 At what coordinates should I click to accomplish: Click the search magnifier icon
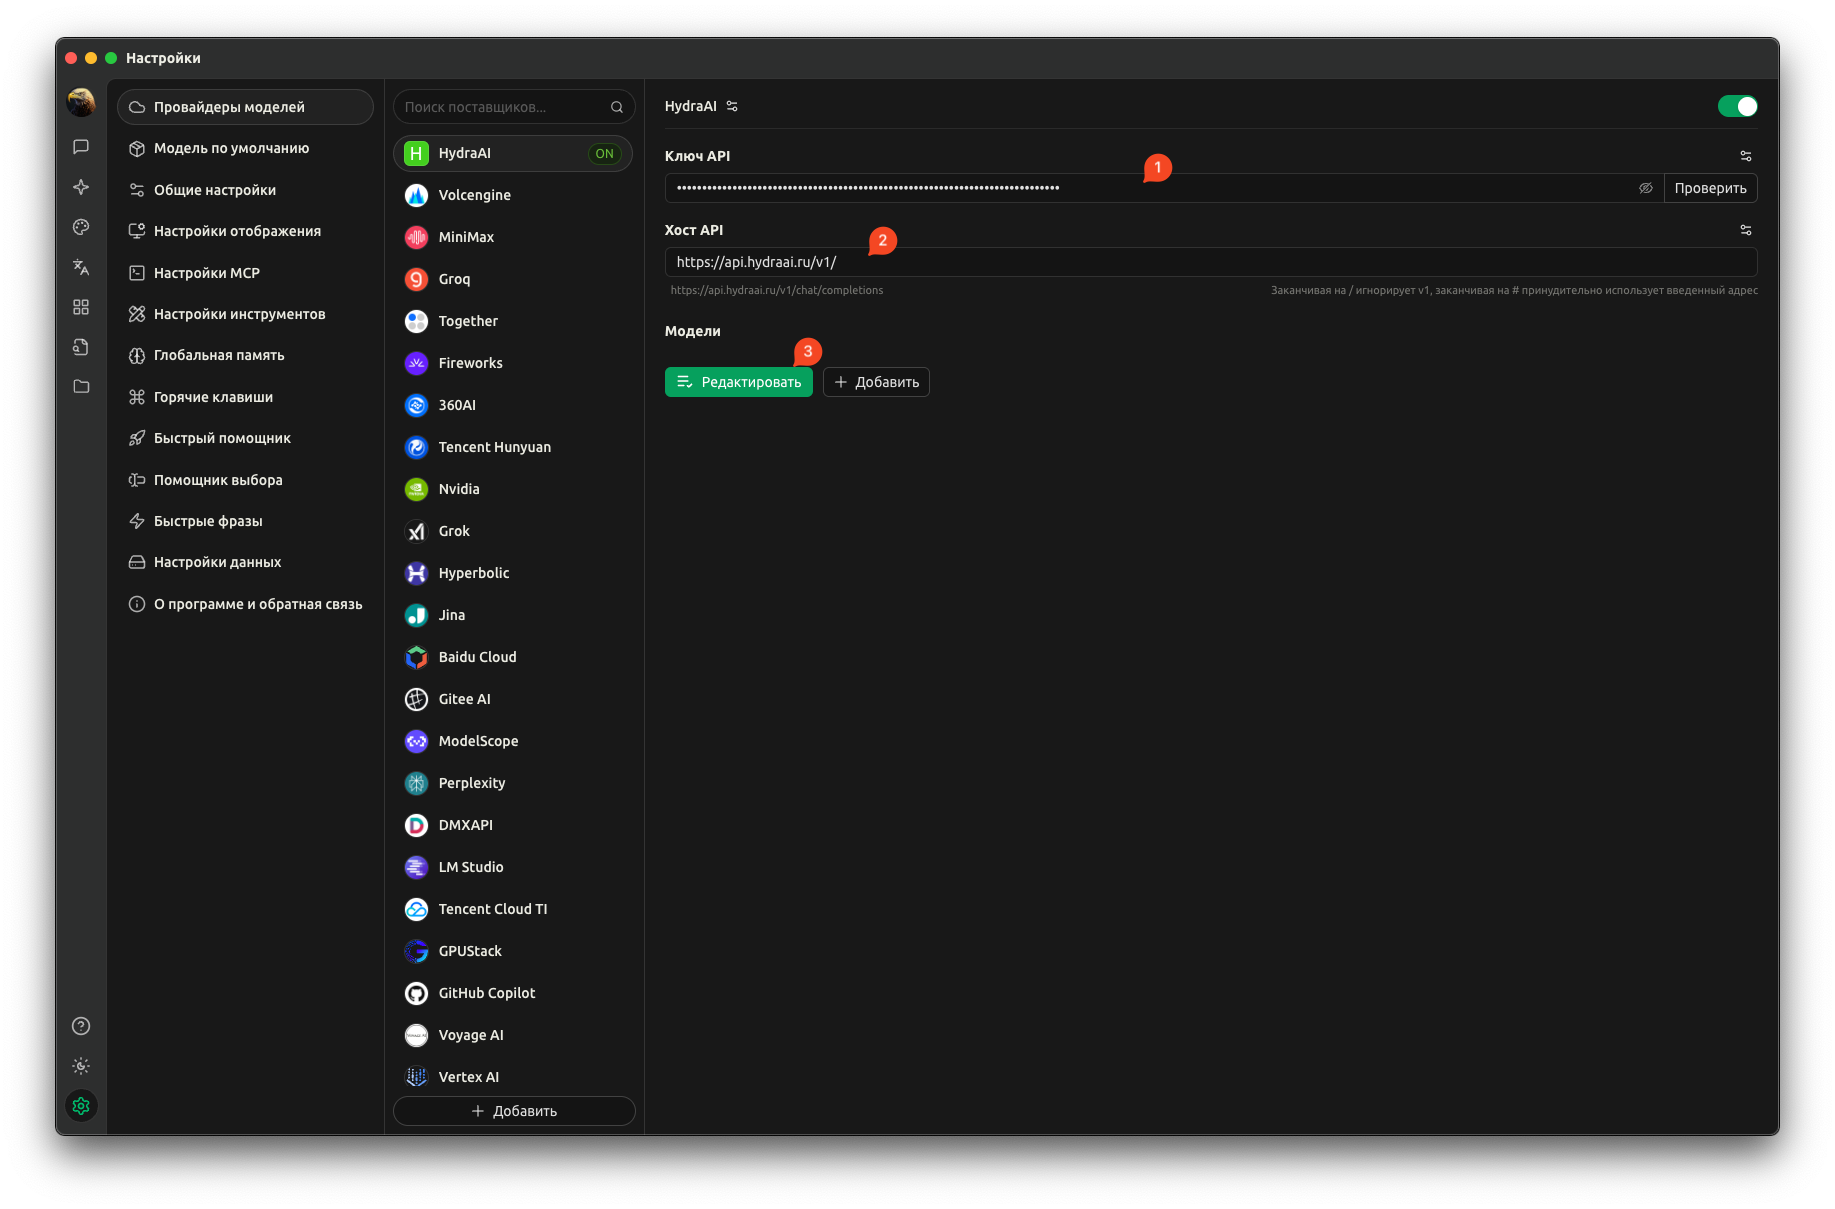coord(617,107)
